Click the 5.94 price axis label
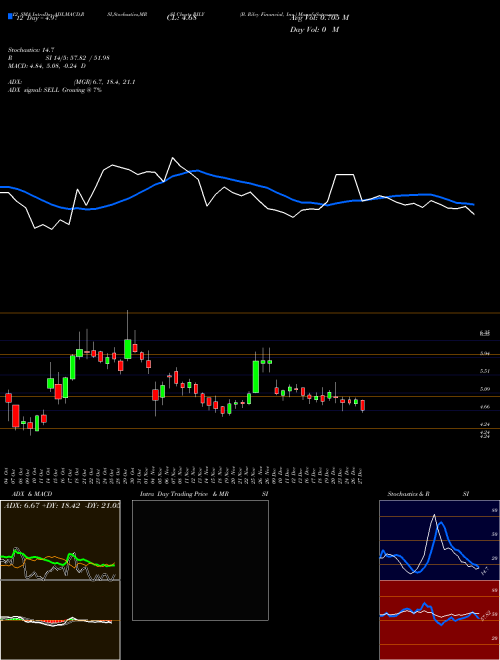Screen dimensions: 500x660 485,354
